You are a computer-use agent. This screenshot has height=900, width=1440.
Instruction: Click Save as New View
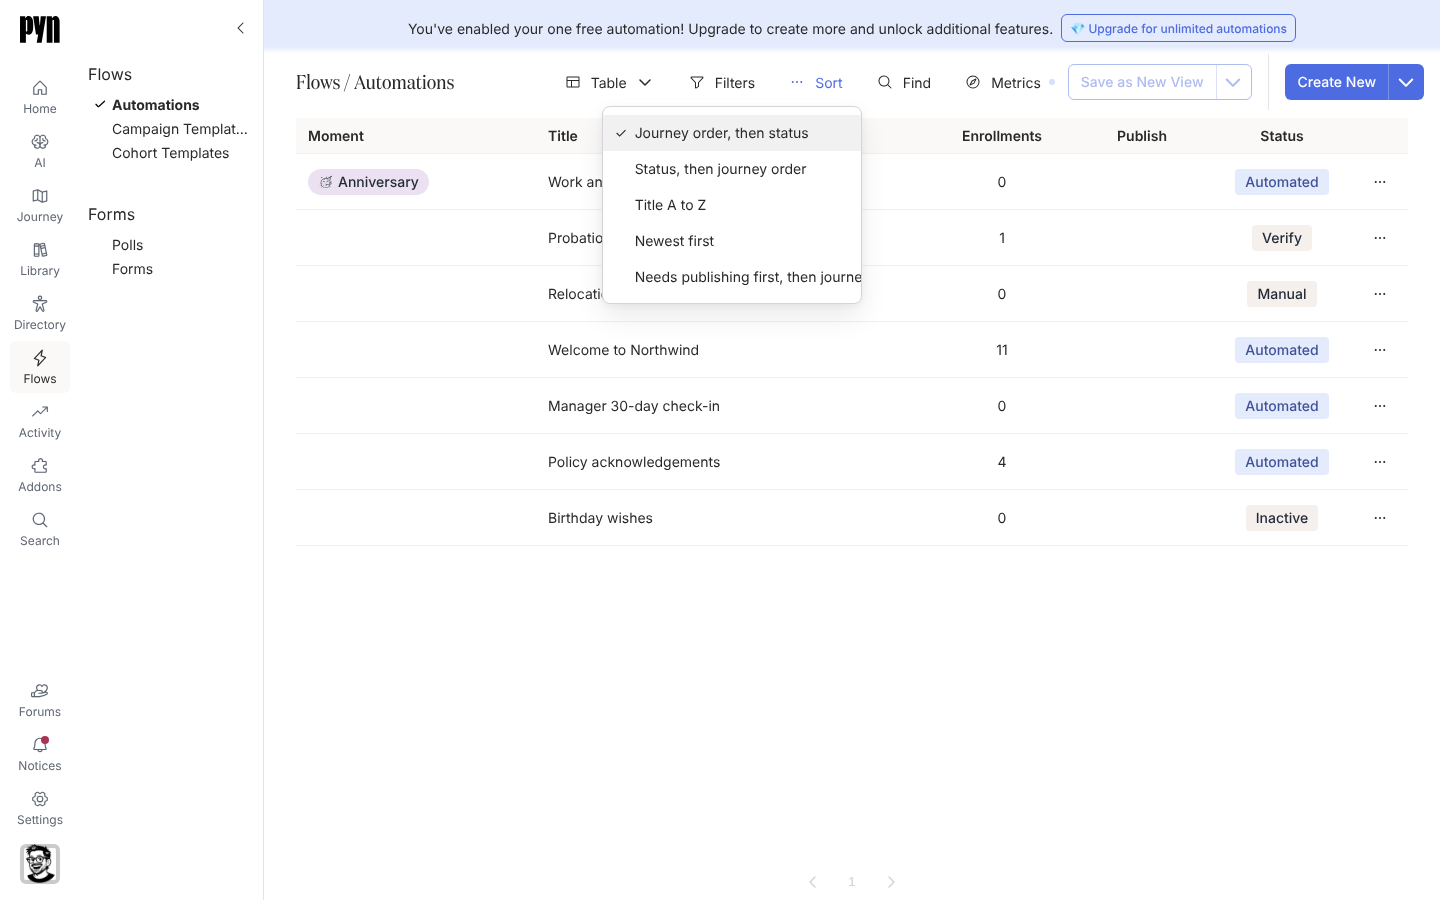click(1142, 82)
